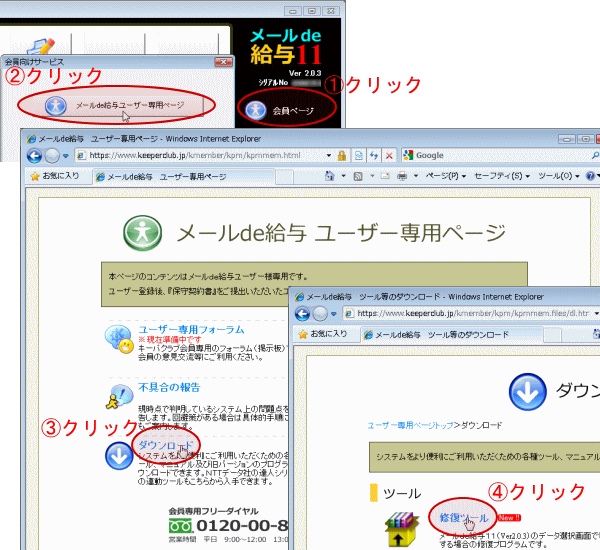
Task: Expand the address bar history dropdown for kpmmem.html
Action: (328, 156)
